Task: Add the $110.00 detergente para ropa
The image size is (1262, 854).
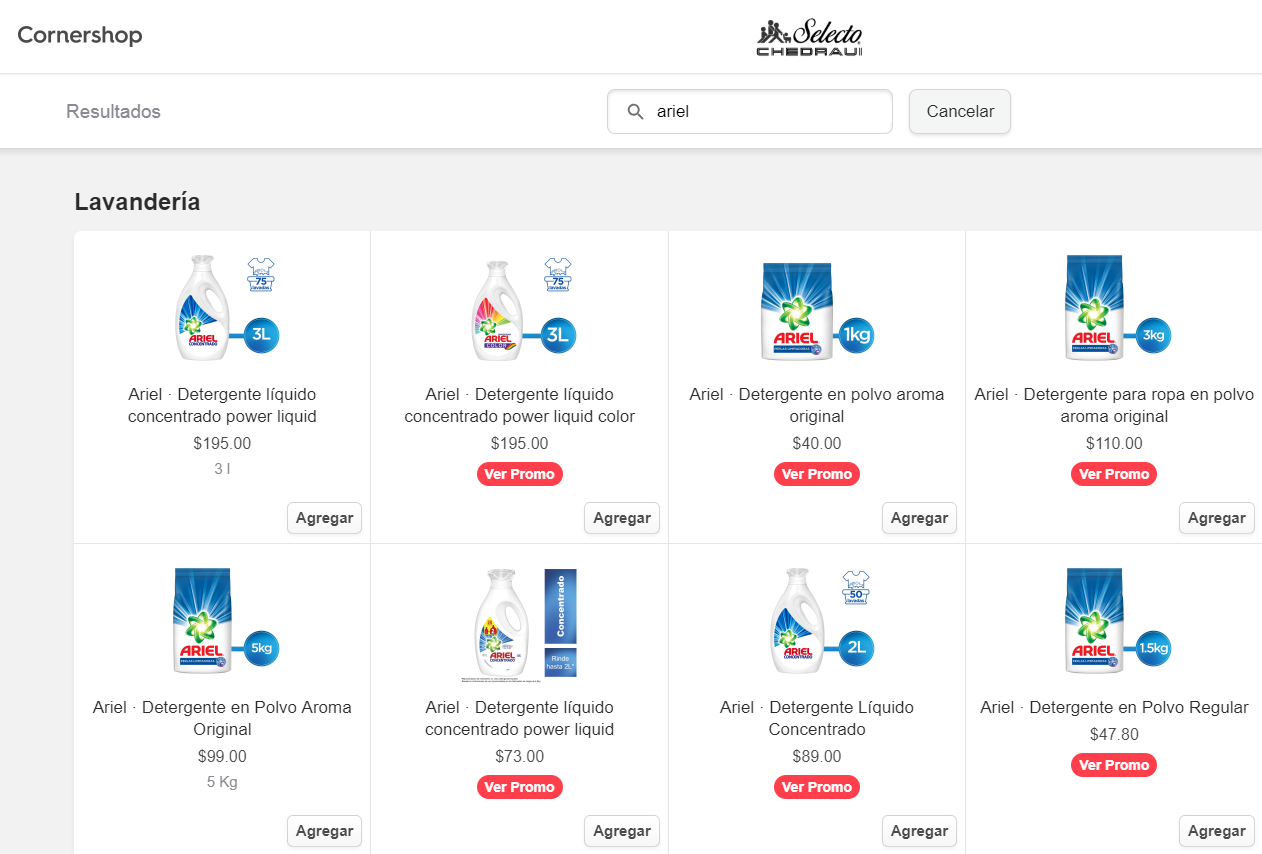Action: click(1216, 518)
